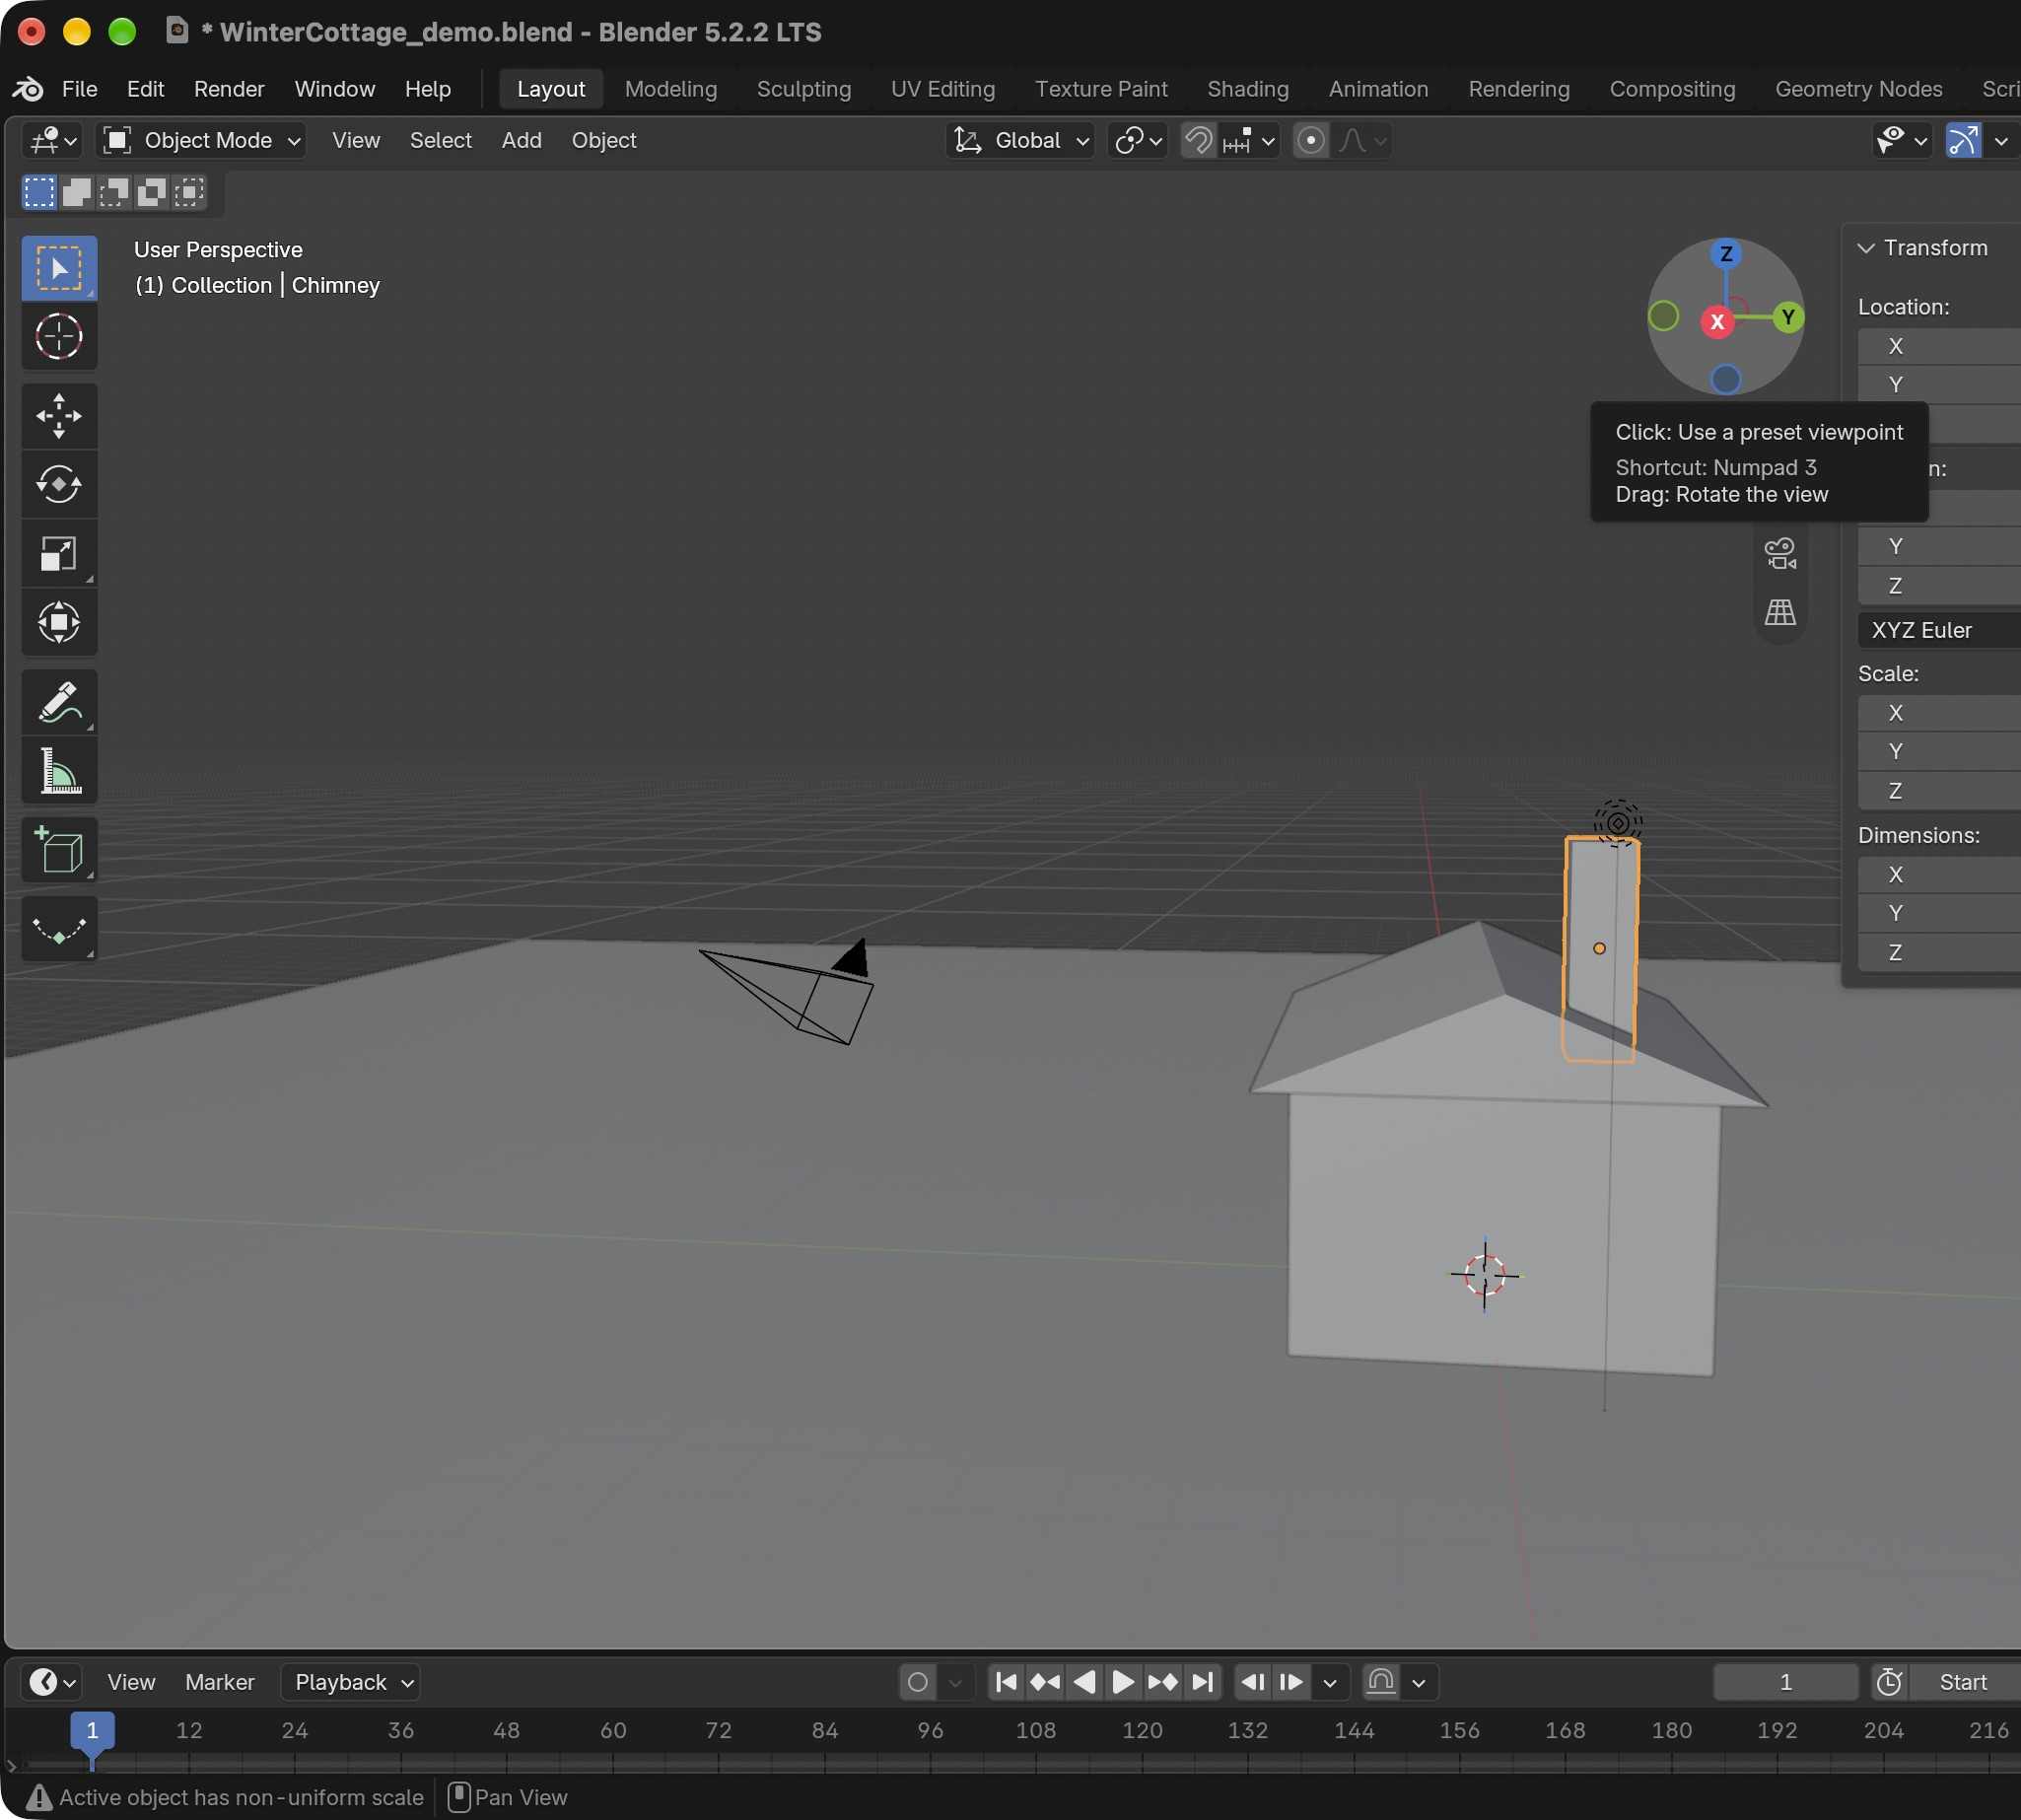Click the blue Z axis on gizmo

(x=1726, y=254)
